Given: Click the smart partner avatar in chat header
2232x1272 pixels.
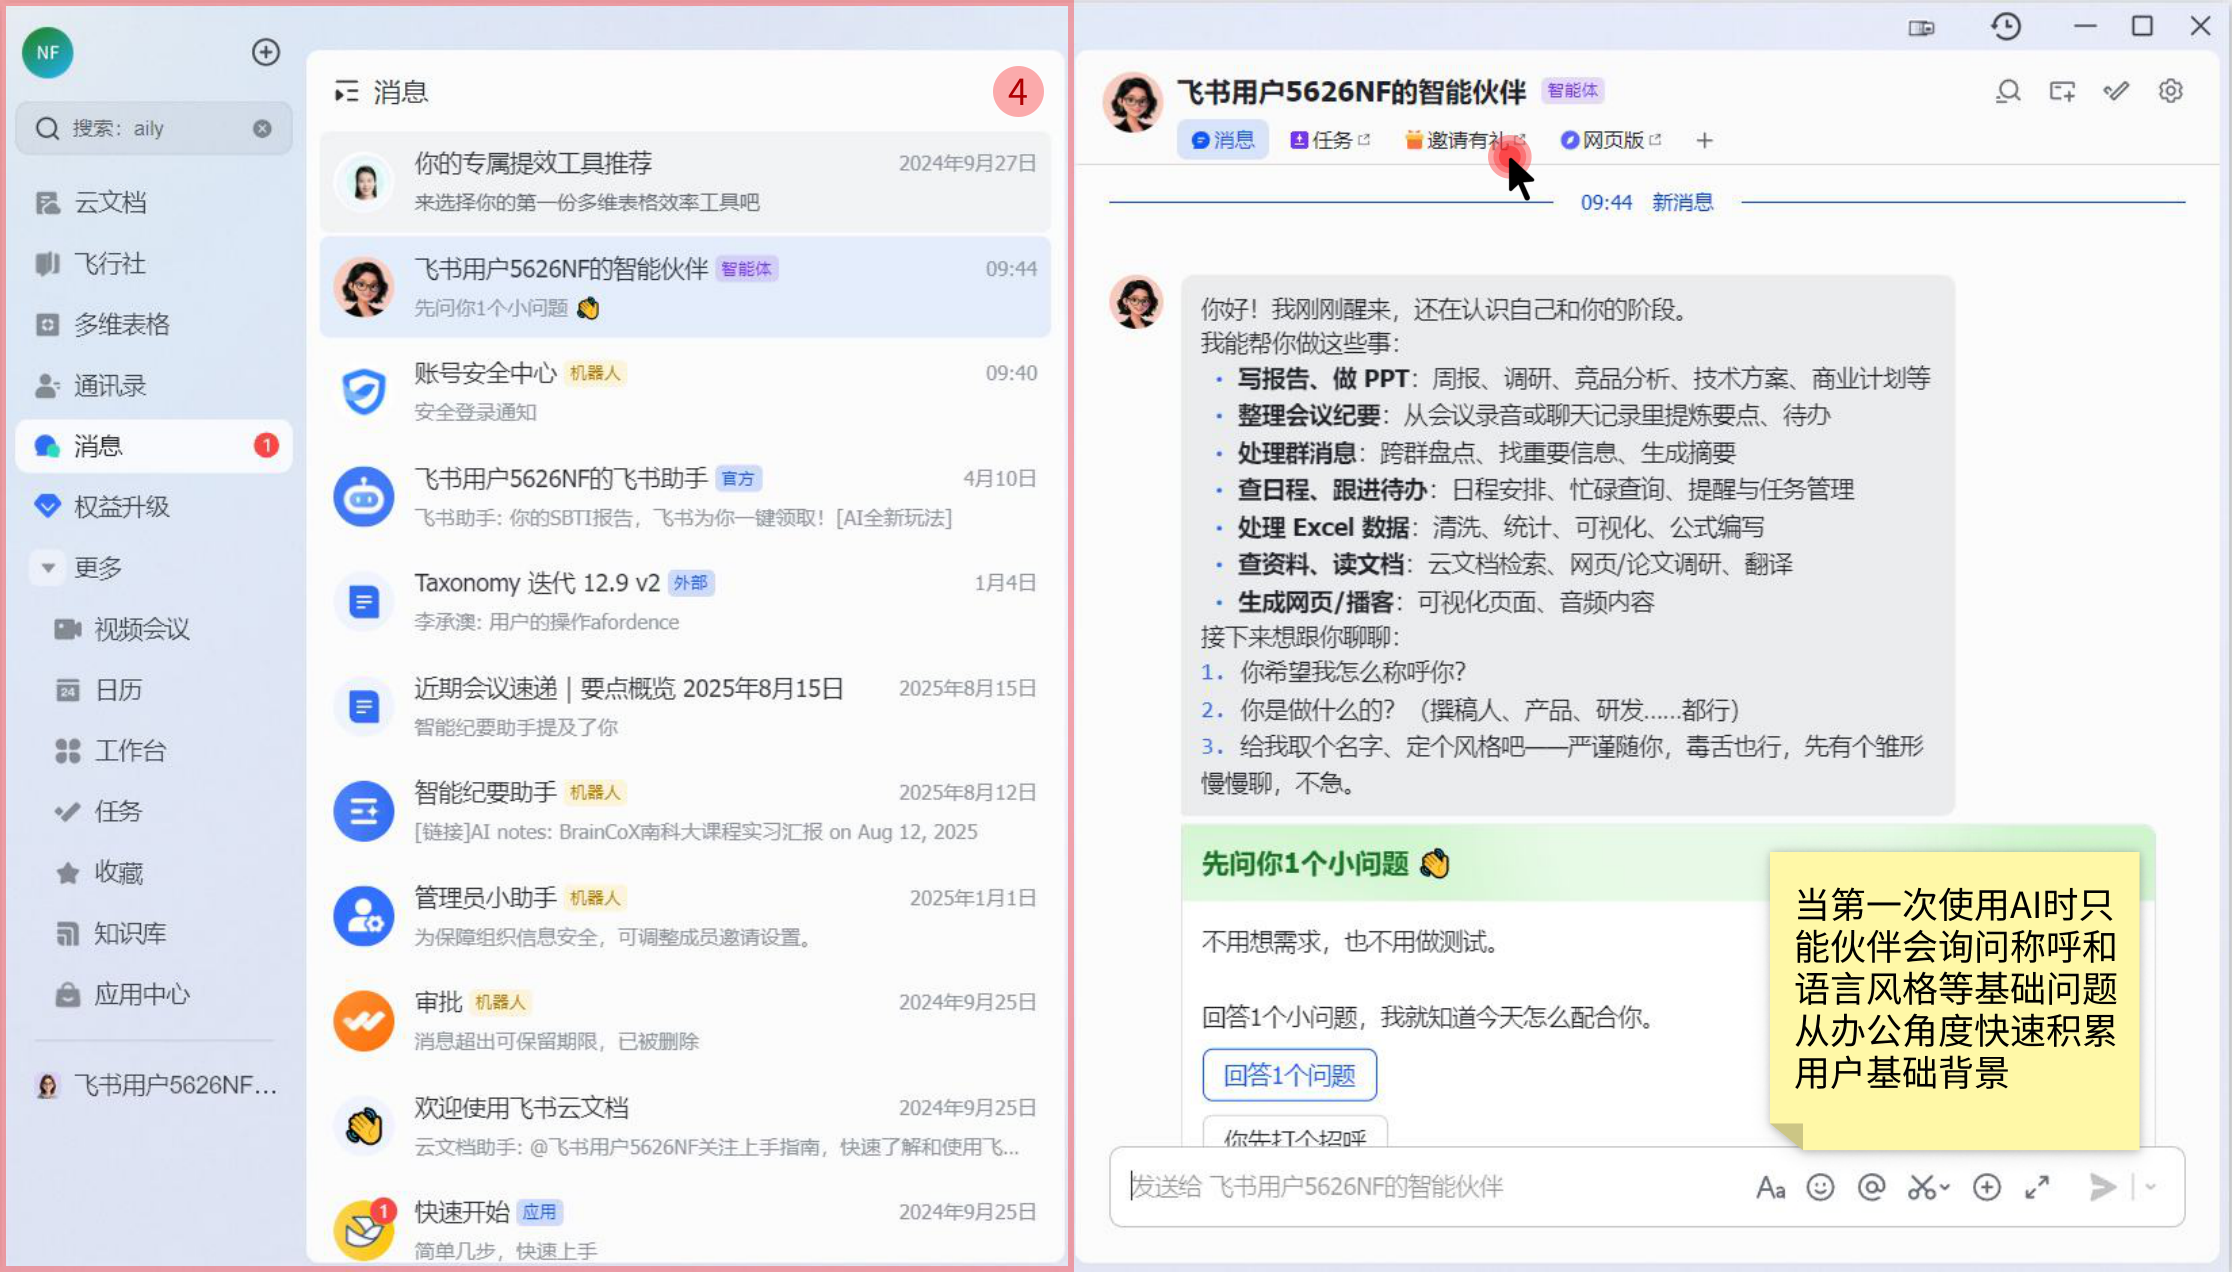Looking at the screenshot, I should point(1133,102).
